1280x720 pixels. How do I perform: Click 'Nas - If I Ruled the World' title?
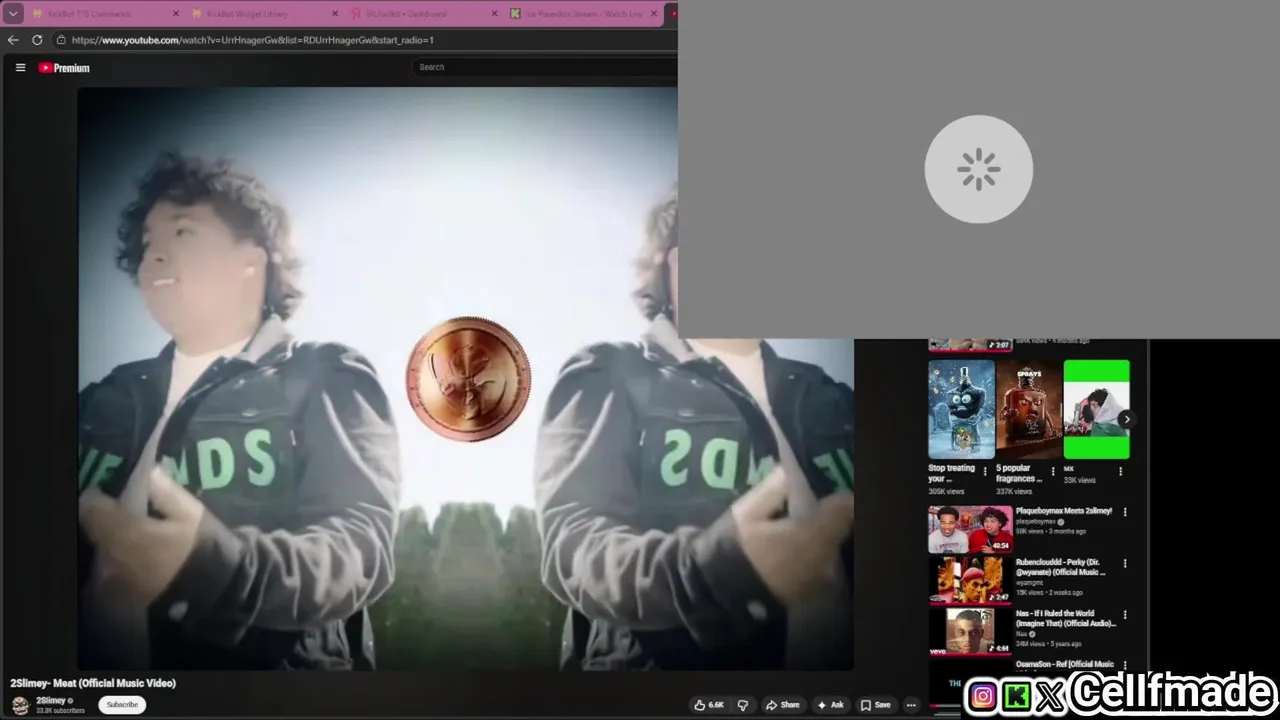1065,618
